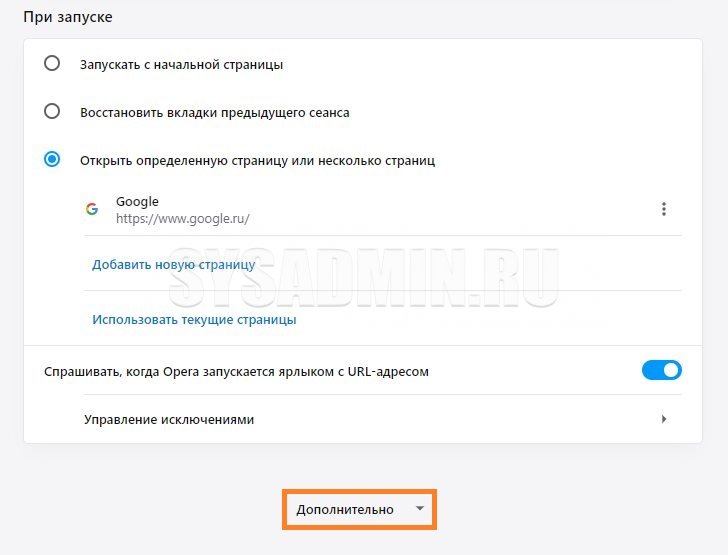Select the 'Запускать с начальной страницы' radio button

52,64
